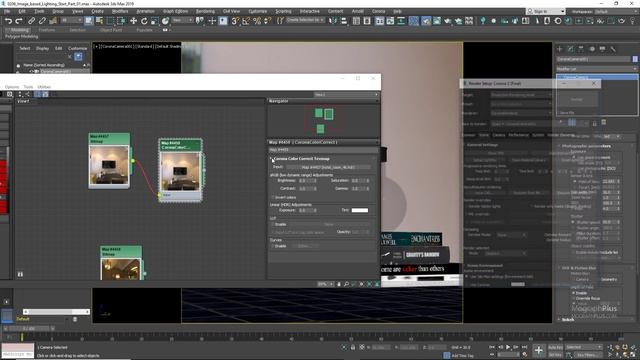Enable the Curves checkbox

273,246
